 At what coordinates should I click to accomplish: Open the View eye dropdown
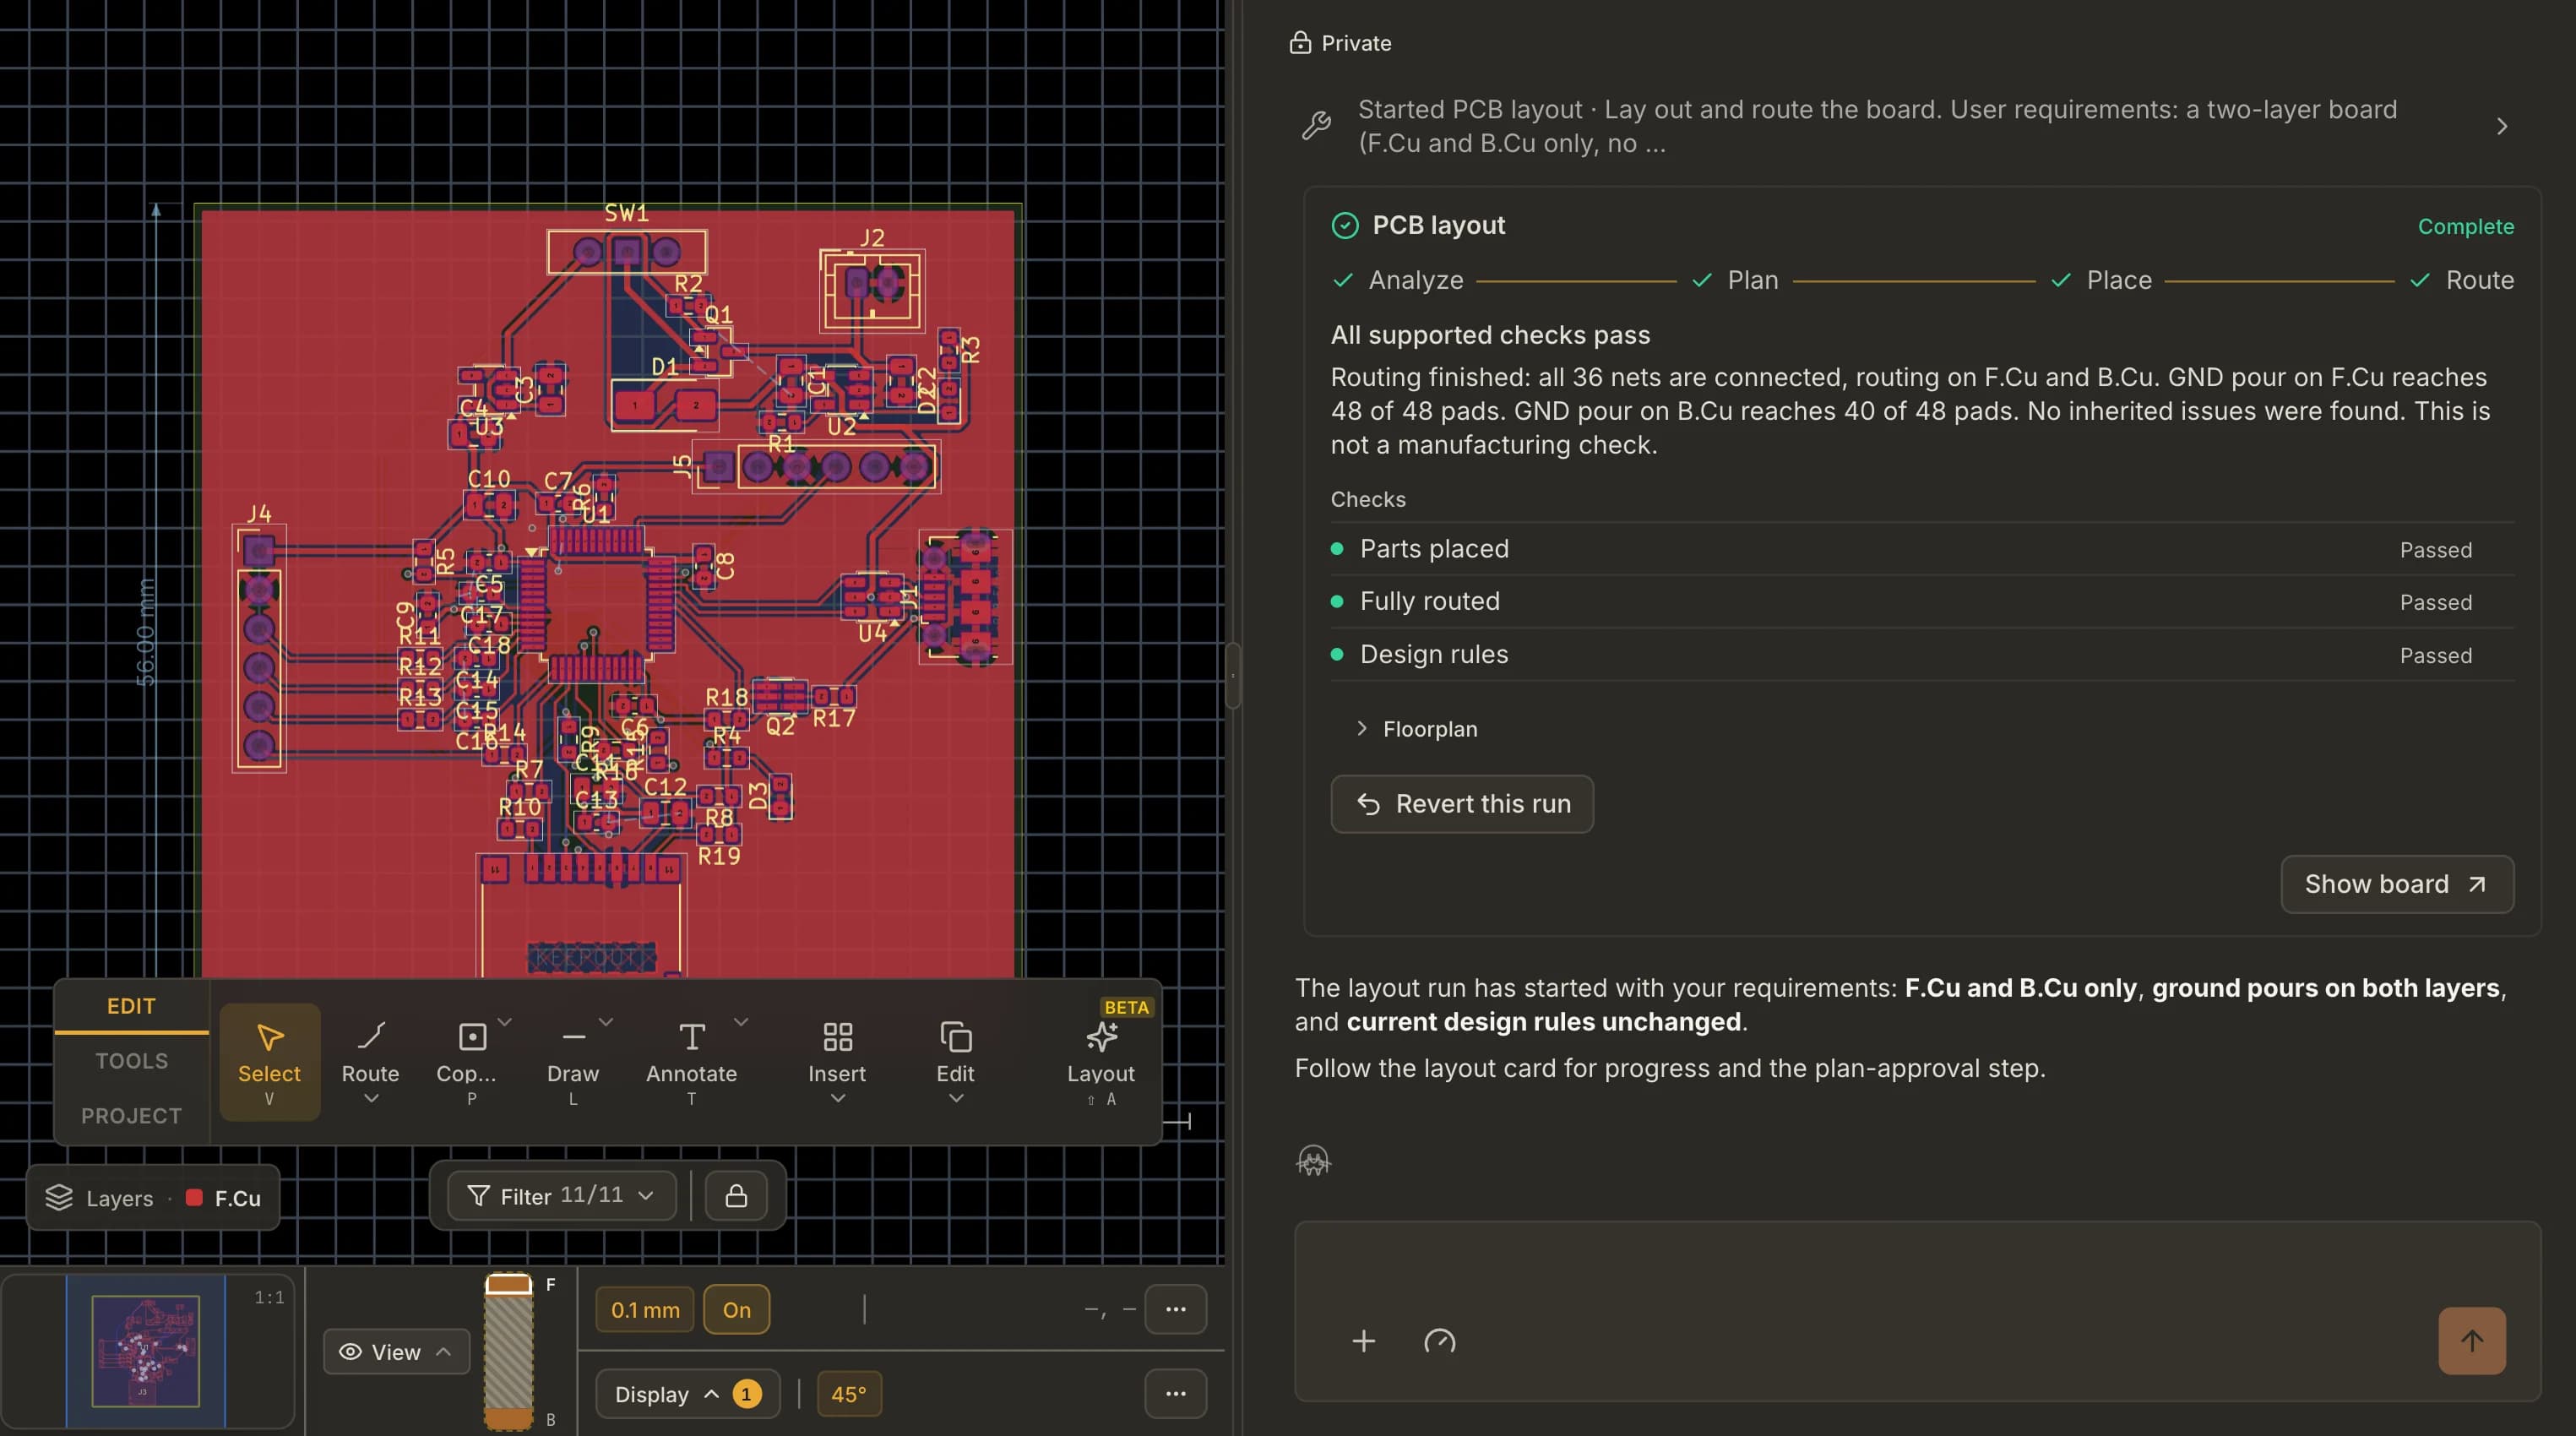(x=396, y=1352)
